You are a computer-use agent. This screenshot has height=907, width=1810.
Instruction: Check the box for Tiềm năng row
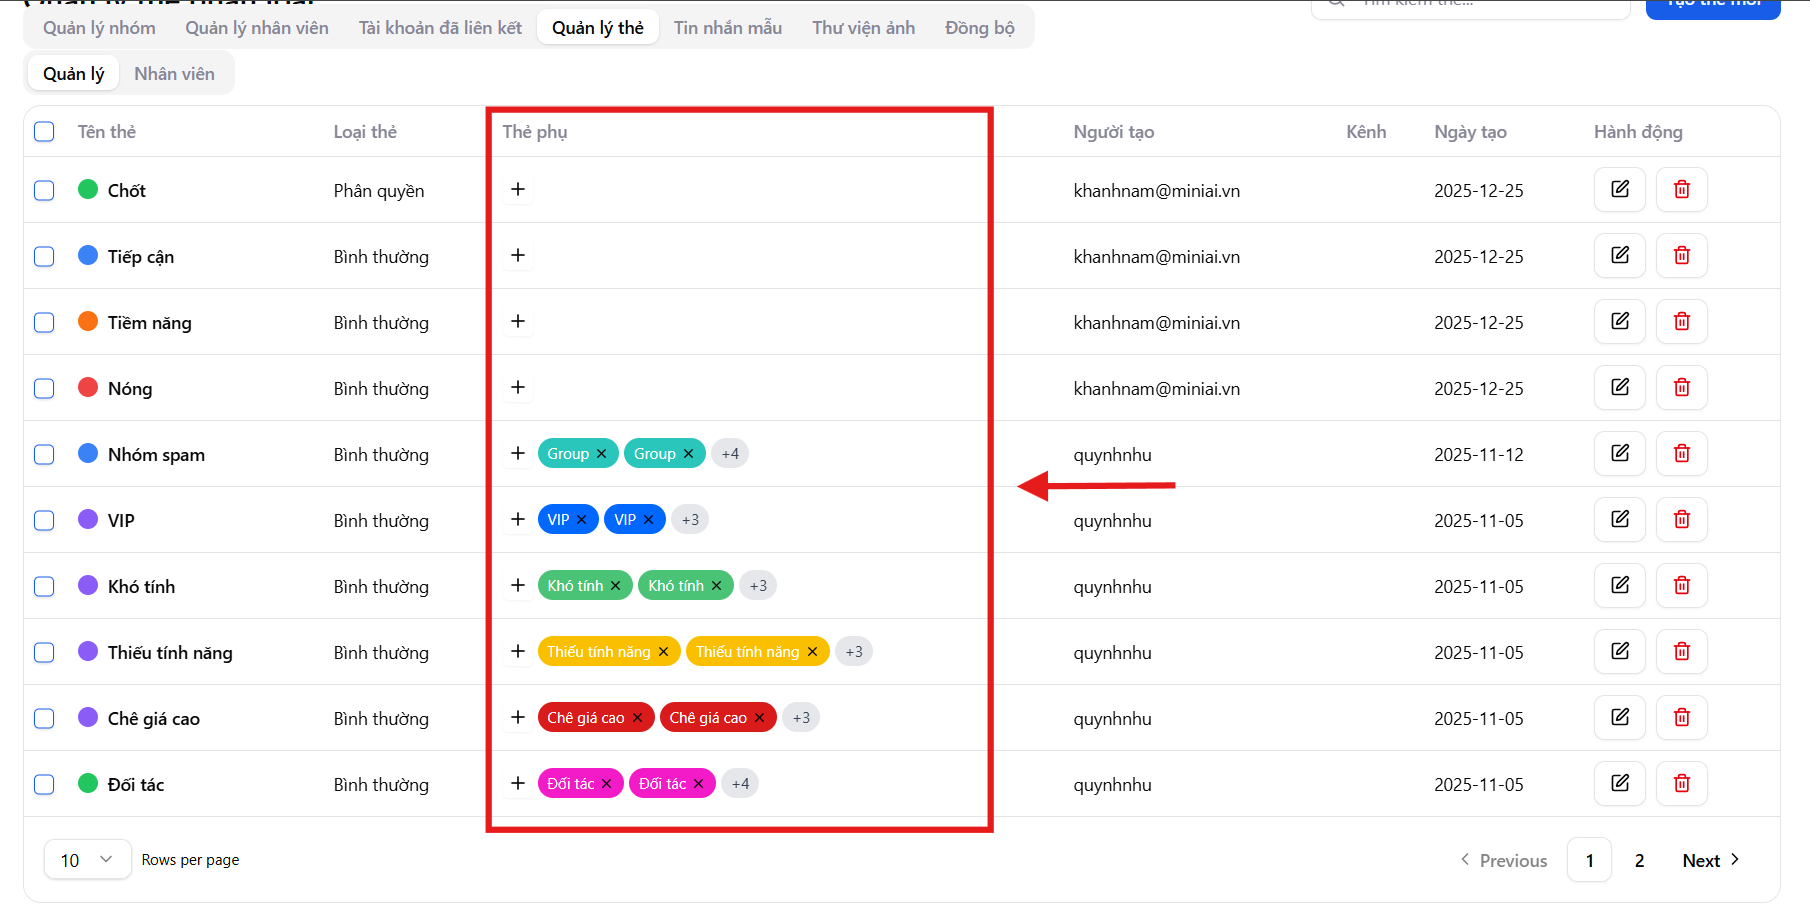pos(44,322)
